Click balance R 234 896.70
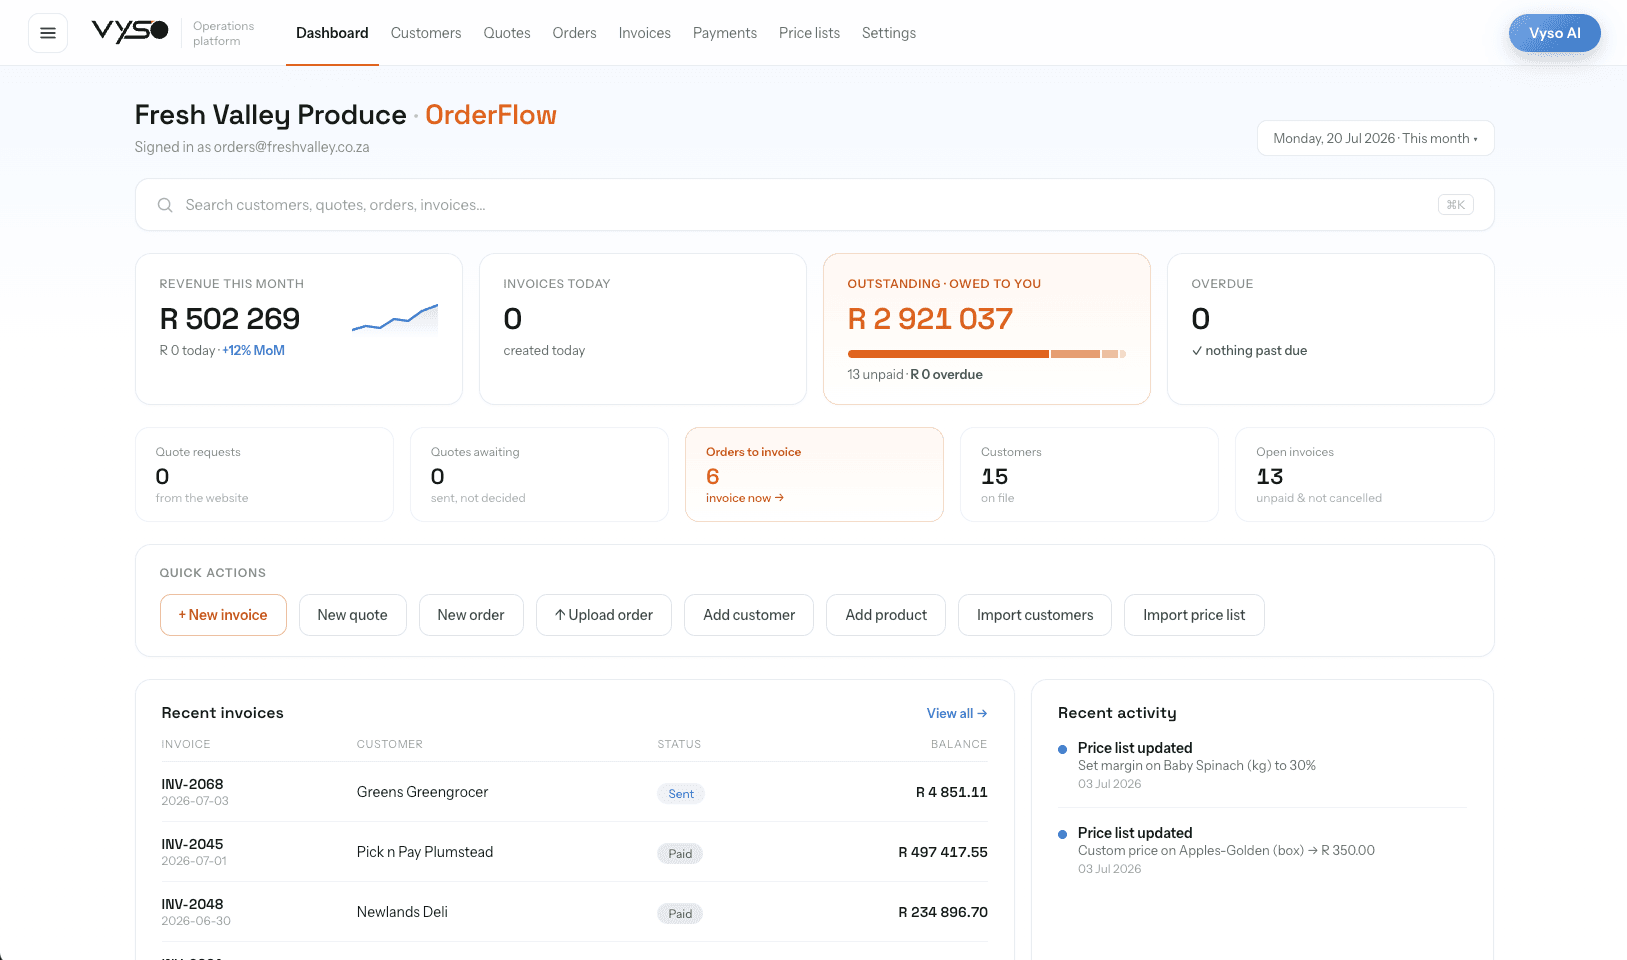Image resolution: width=1627 pixels, height=960 pixels. tap(943, 912)
